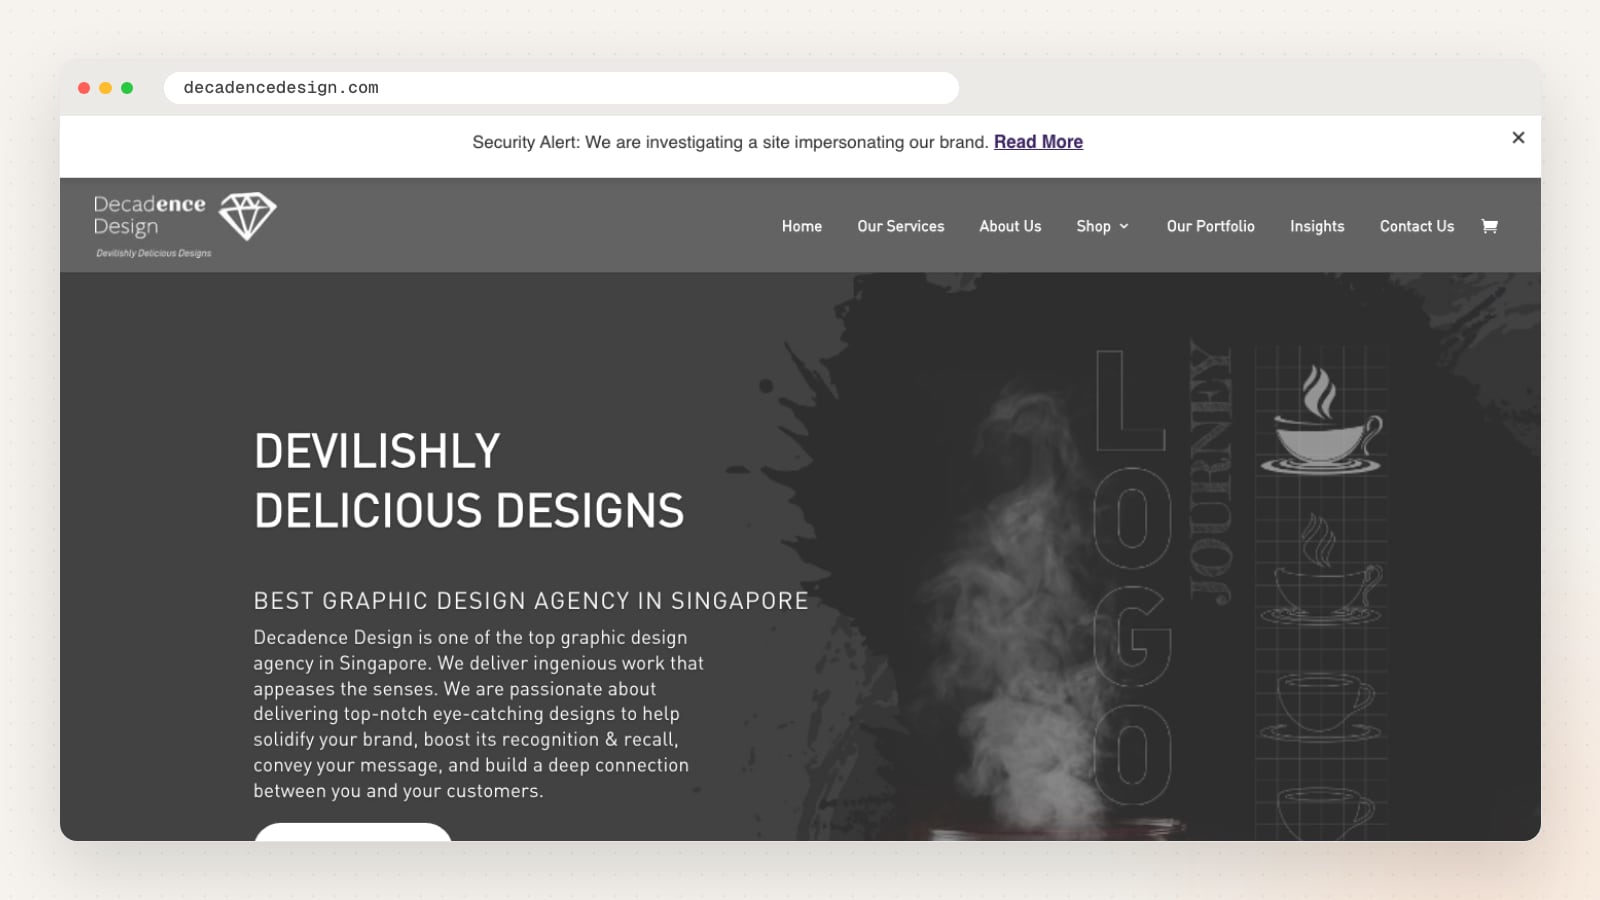Click 'BEST GRAPHIC DESIGN AGENCY IN SINGAPORE' subheading

(x=531, y=600)
